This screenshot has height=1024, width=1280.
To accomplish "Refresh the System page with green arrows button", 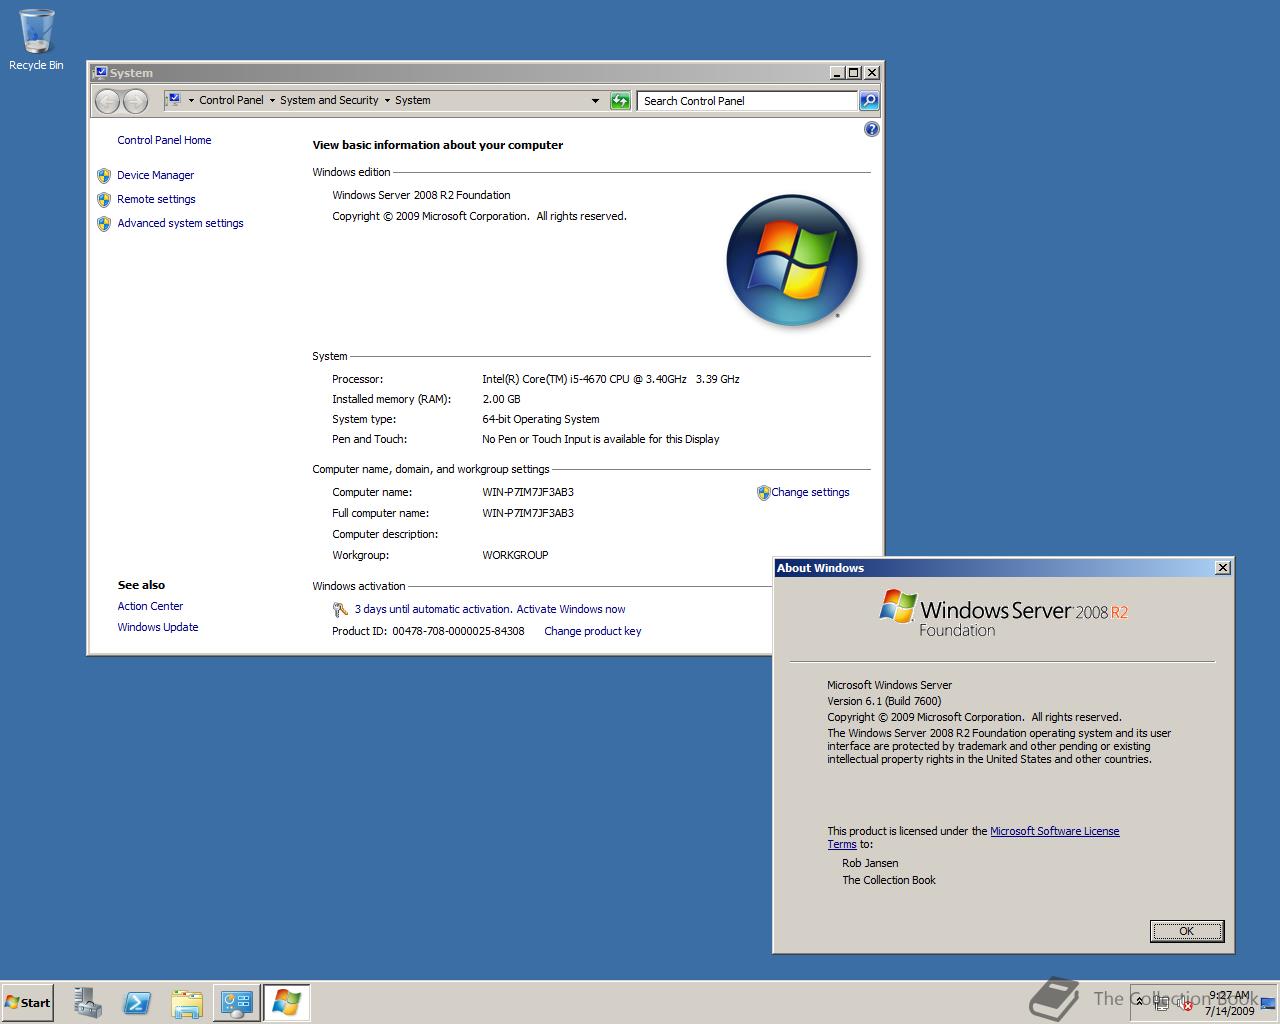I will coord(620,101).
